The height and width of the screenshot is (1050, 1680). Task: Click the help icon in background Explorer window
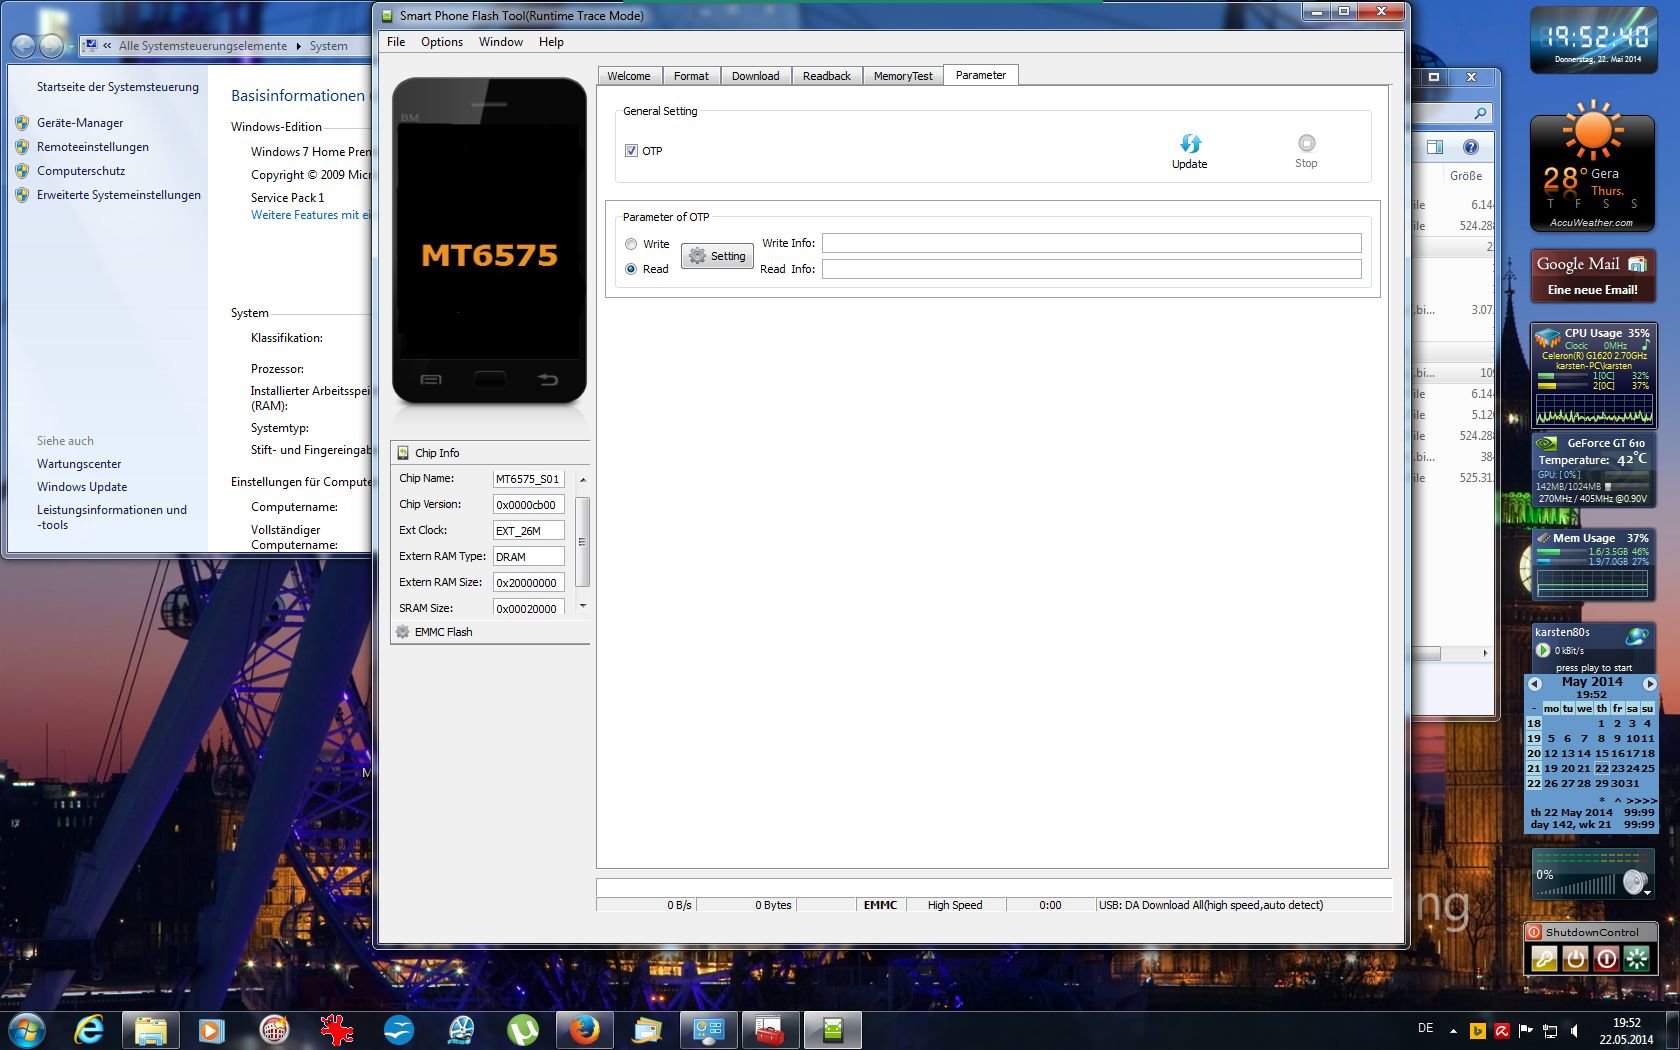(1471, 147)
